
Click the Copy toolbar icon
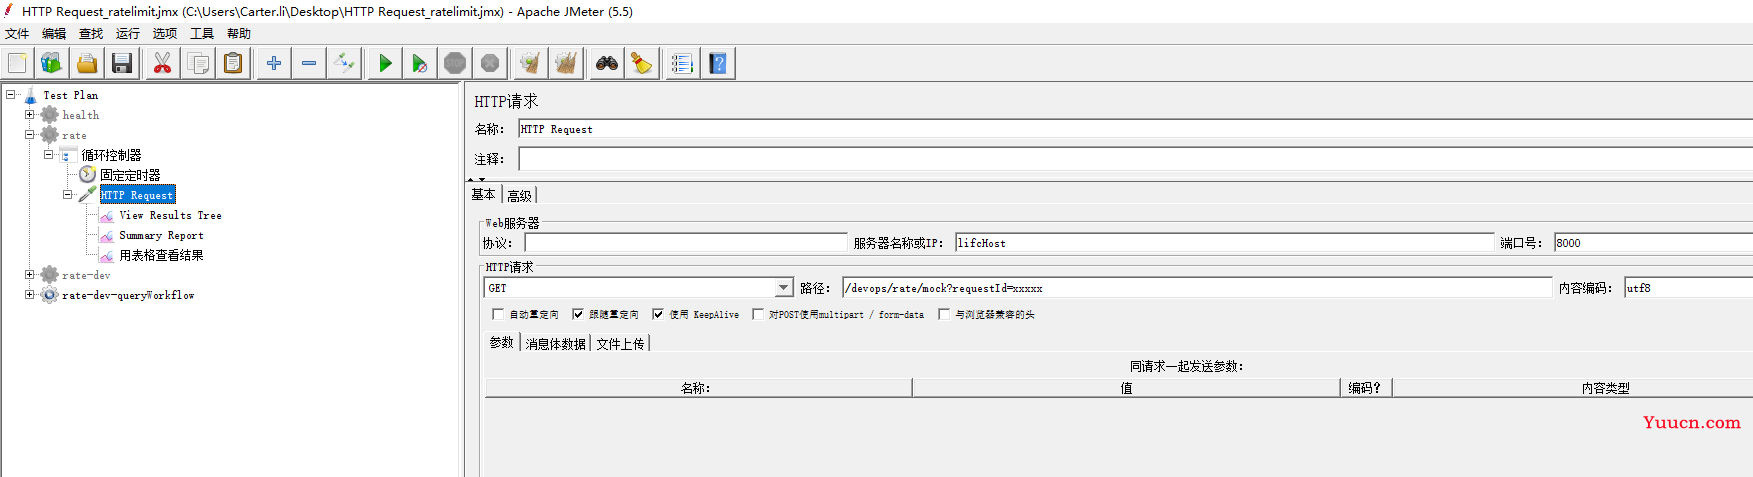point(198,63)
